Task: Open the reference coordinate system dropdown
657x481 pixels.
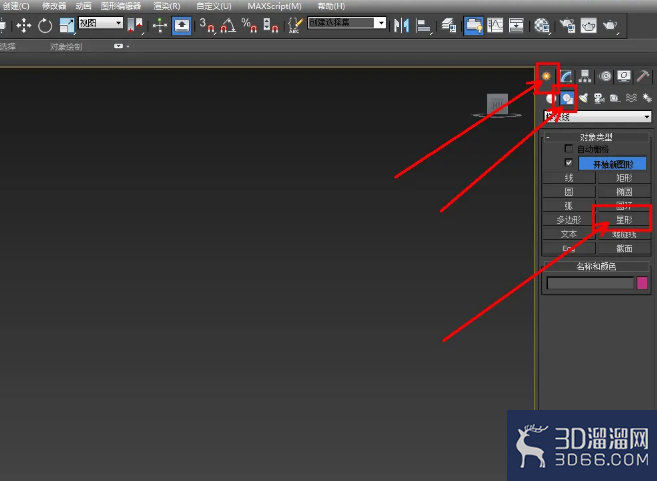Action: [x=101, y=23]
